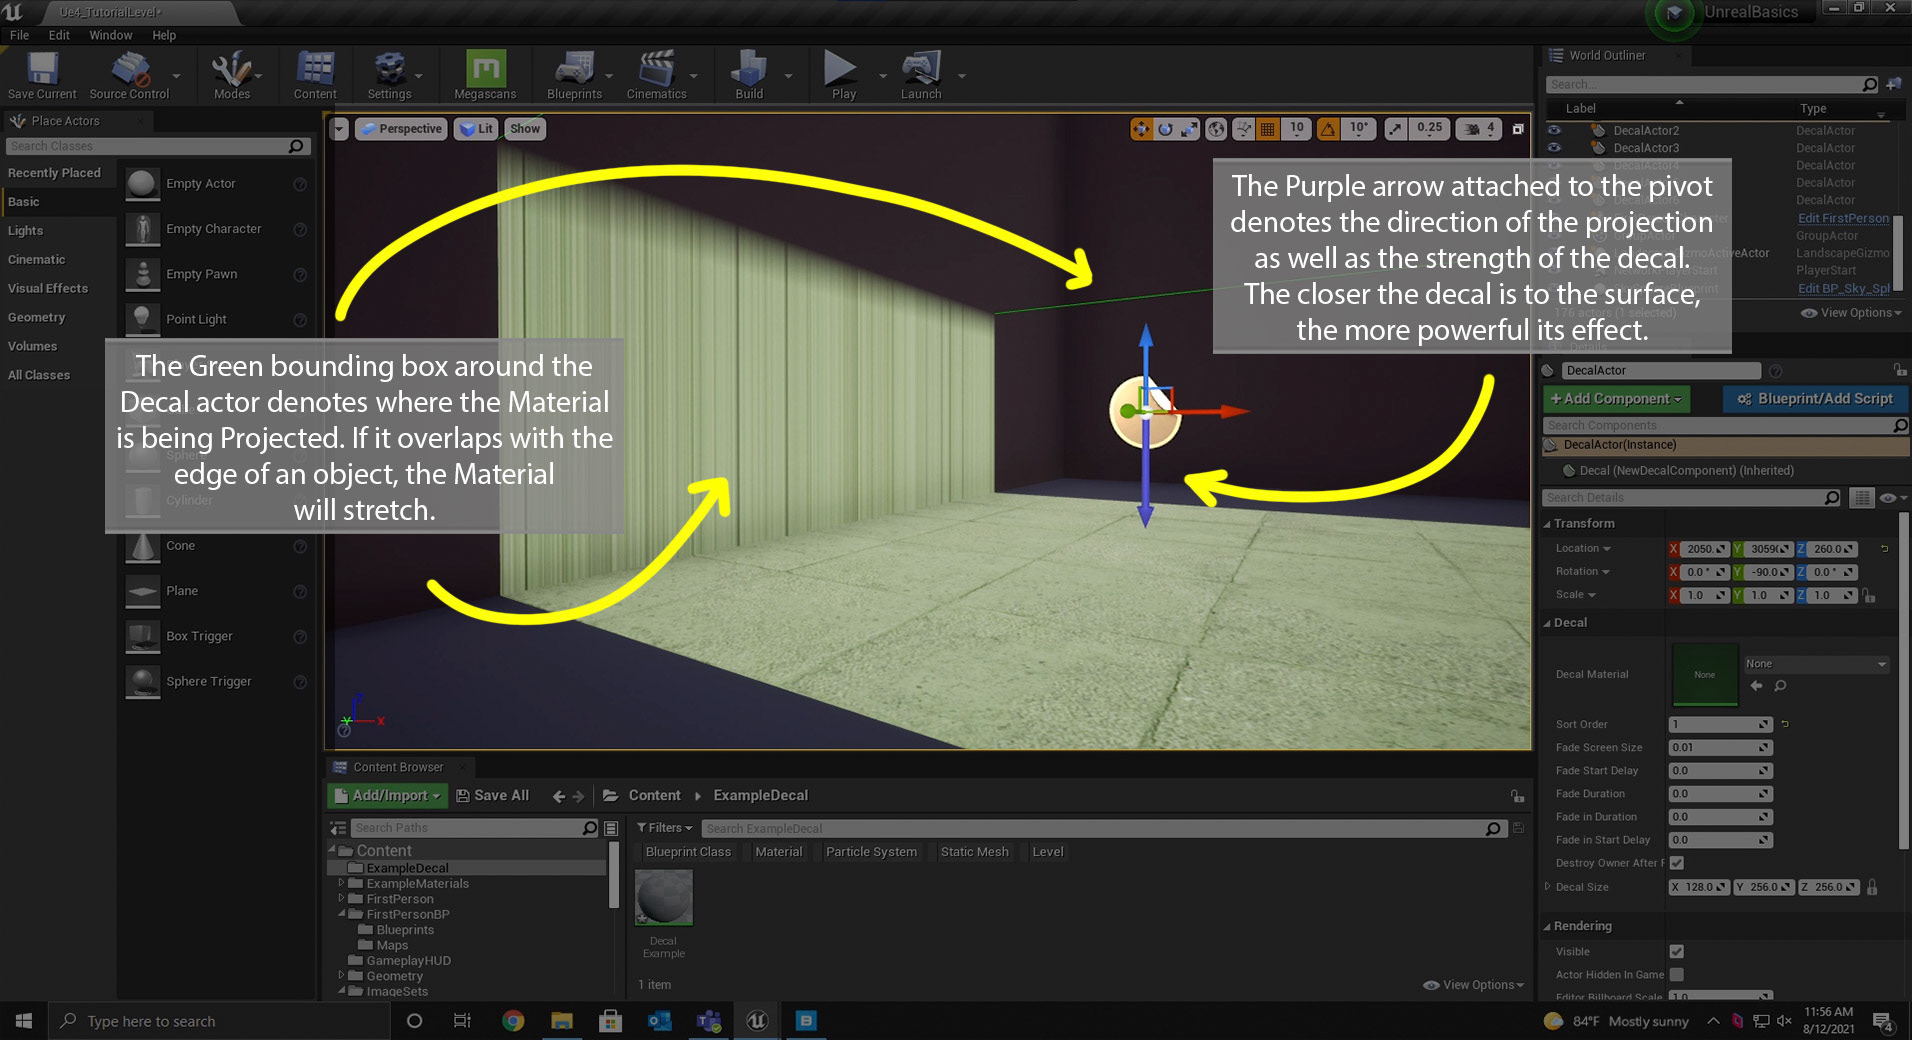Launch Megascans from the toolbar
The image size is (1912, 1040).
pos(485,75)
